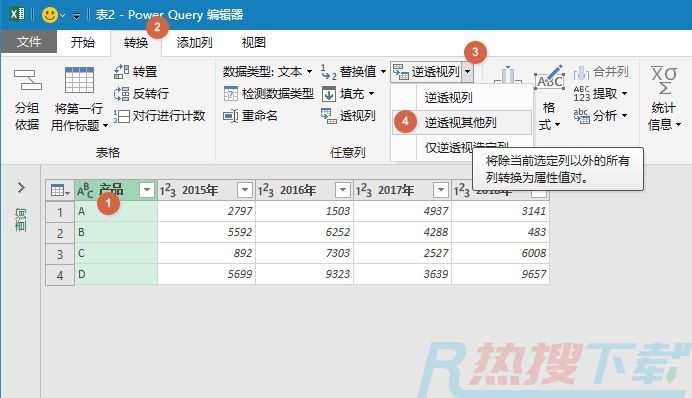This screenshot has height=398, width=692.
Task: Switch to the 开始 tab
Action: pos(83,42)
